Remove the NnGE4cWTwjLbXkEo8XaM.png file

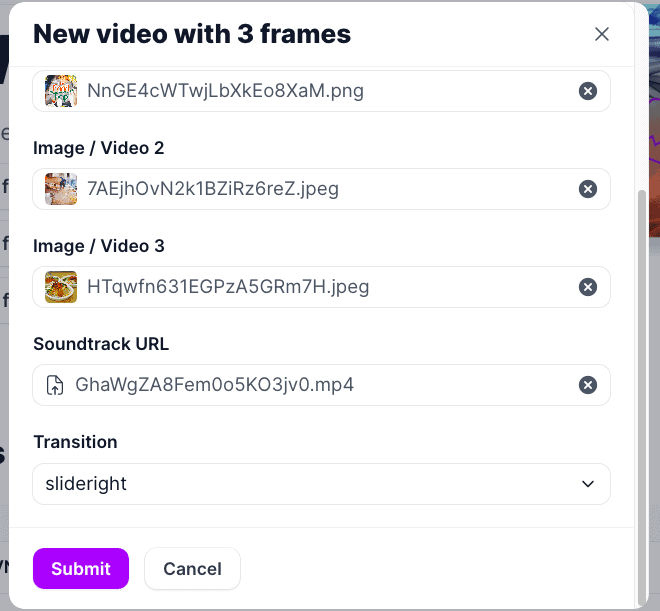point(588,91)
